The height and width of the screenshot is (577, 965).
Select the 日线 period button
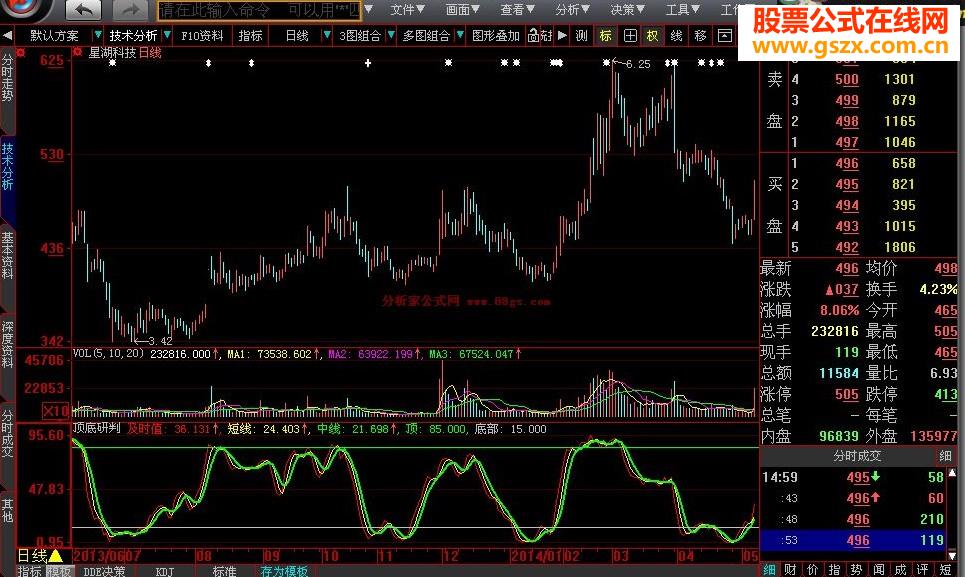pos(297,36)
